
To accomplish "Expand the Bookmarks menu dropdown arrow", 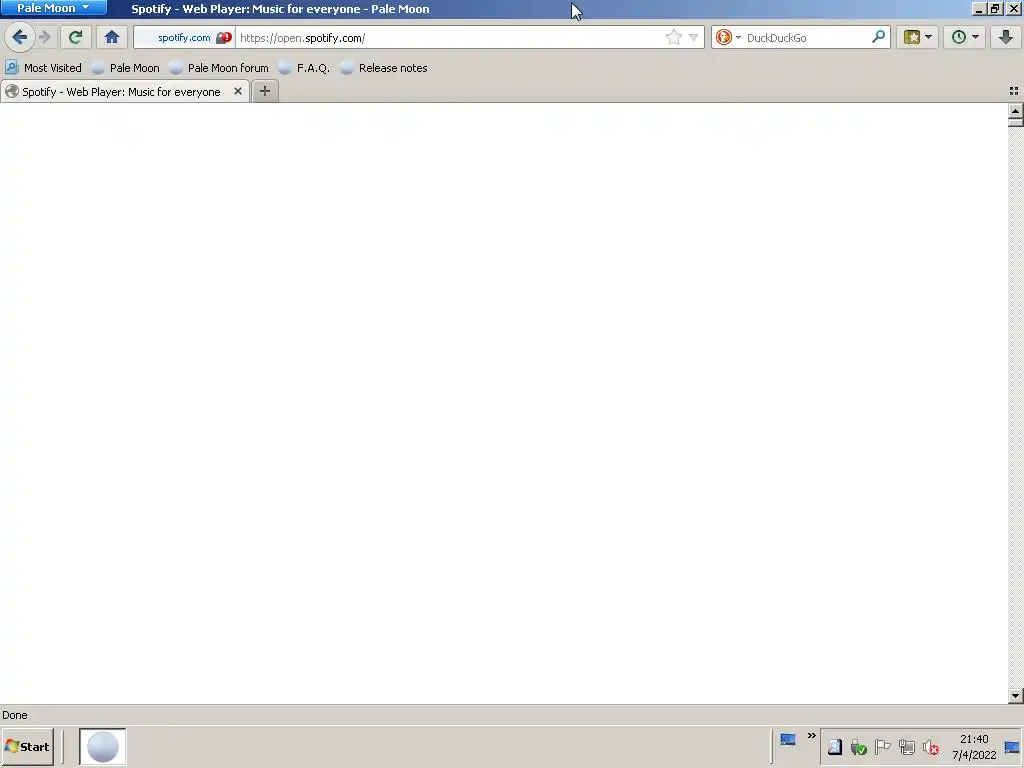I will coord(928,37).
